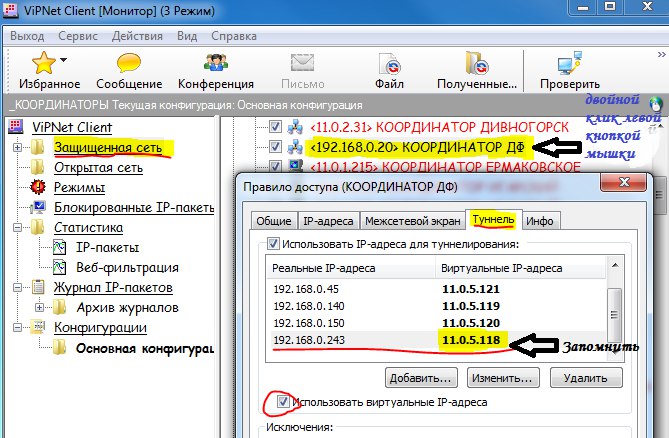Select the Режимы tree item label
This screenshot has height=438, width=669.
(79, 187)
